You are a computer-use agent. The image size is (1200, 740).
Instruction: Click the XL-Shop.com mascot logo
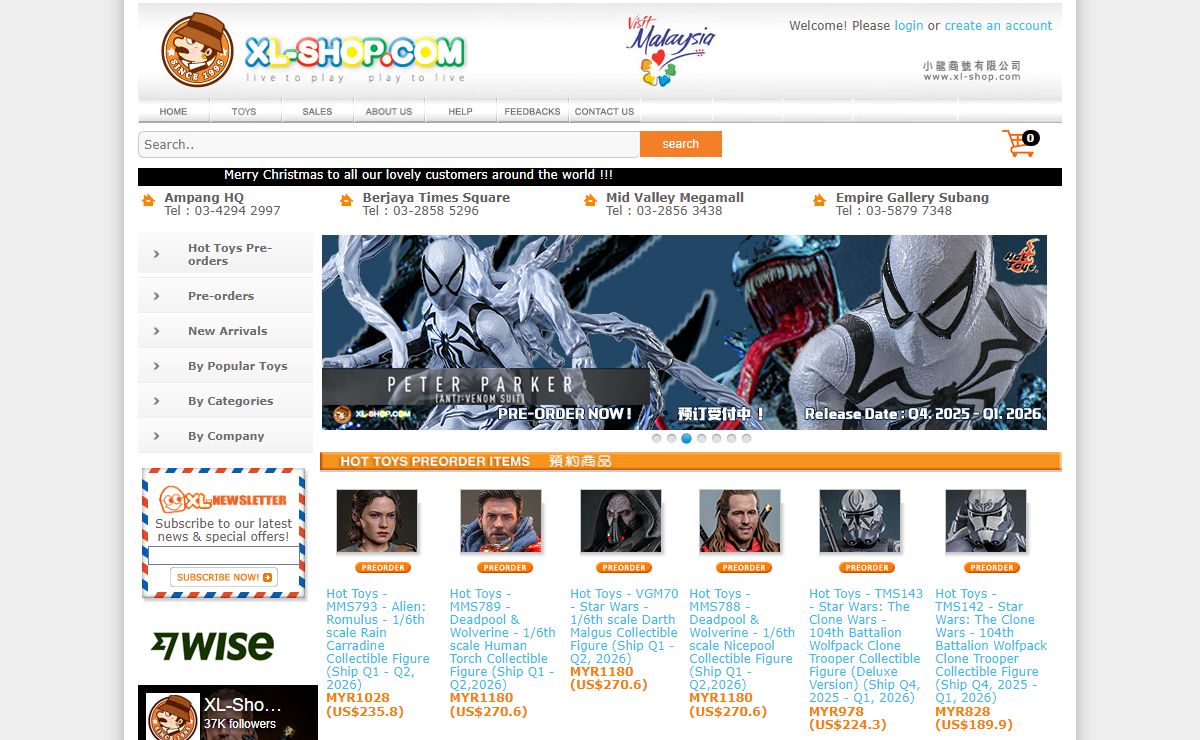pyautogui.click(x=197, y=50)
